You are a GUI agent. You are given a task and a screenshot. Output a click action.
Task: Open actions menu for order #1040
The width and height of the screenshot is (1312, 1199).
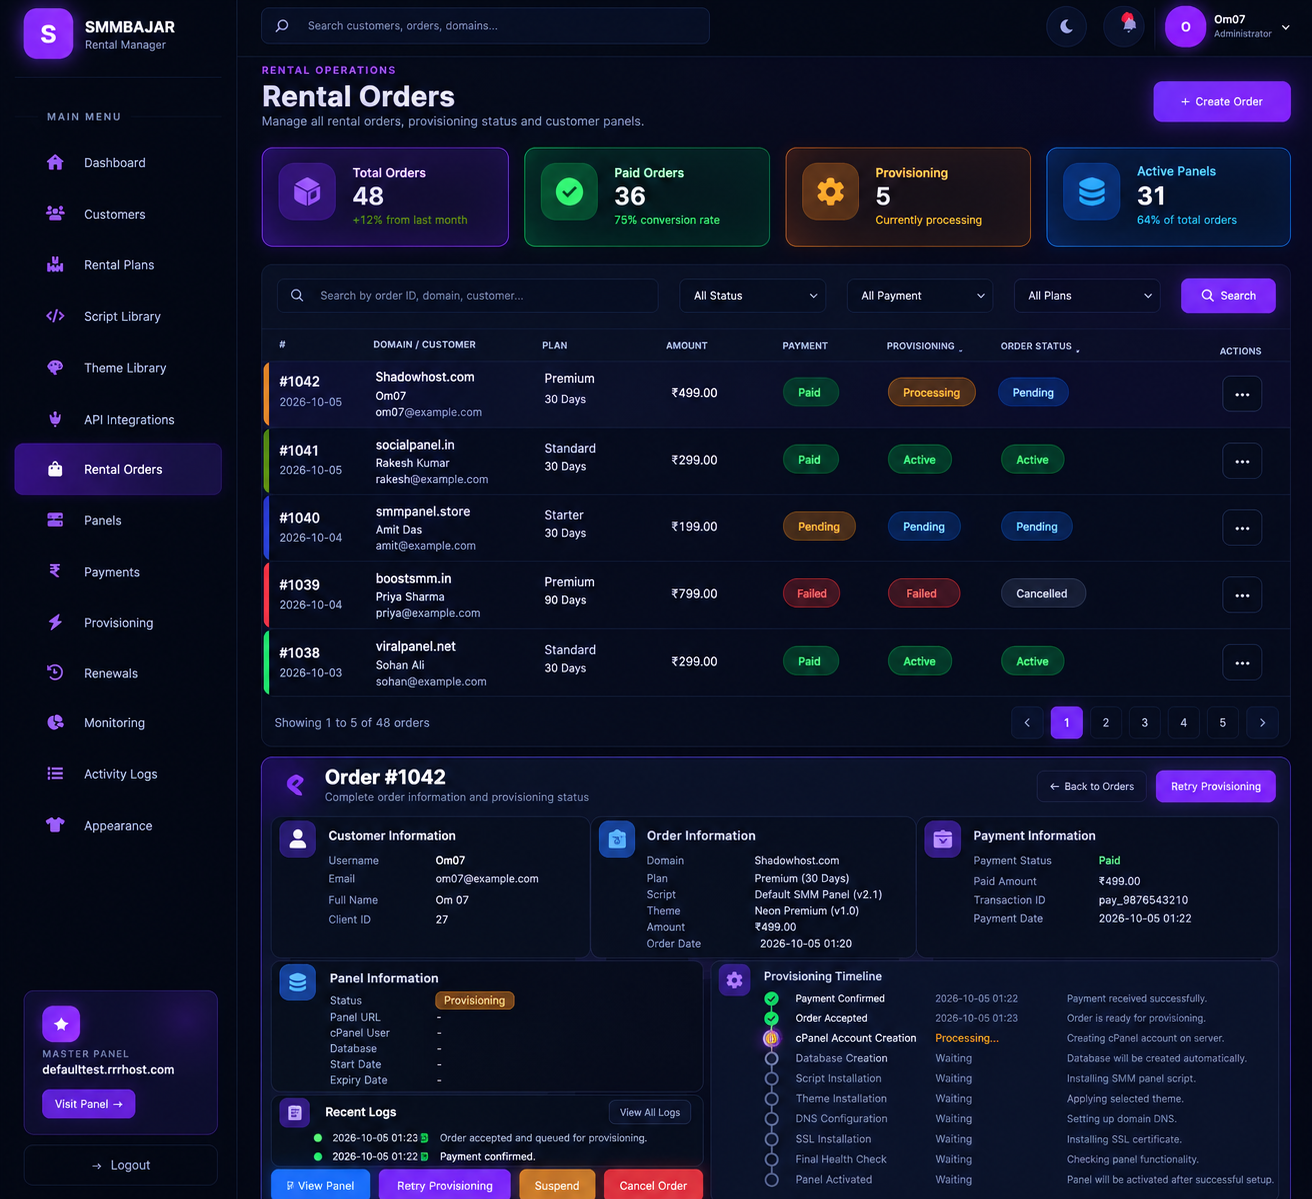1242,528
